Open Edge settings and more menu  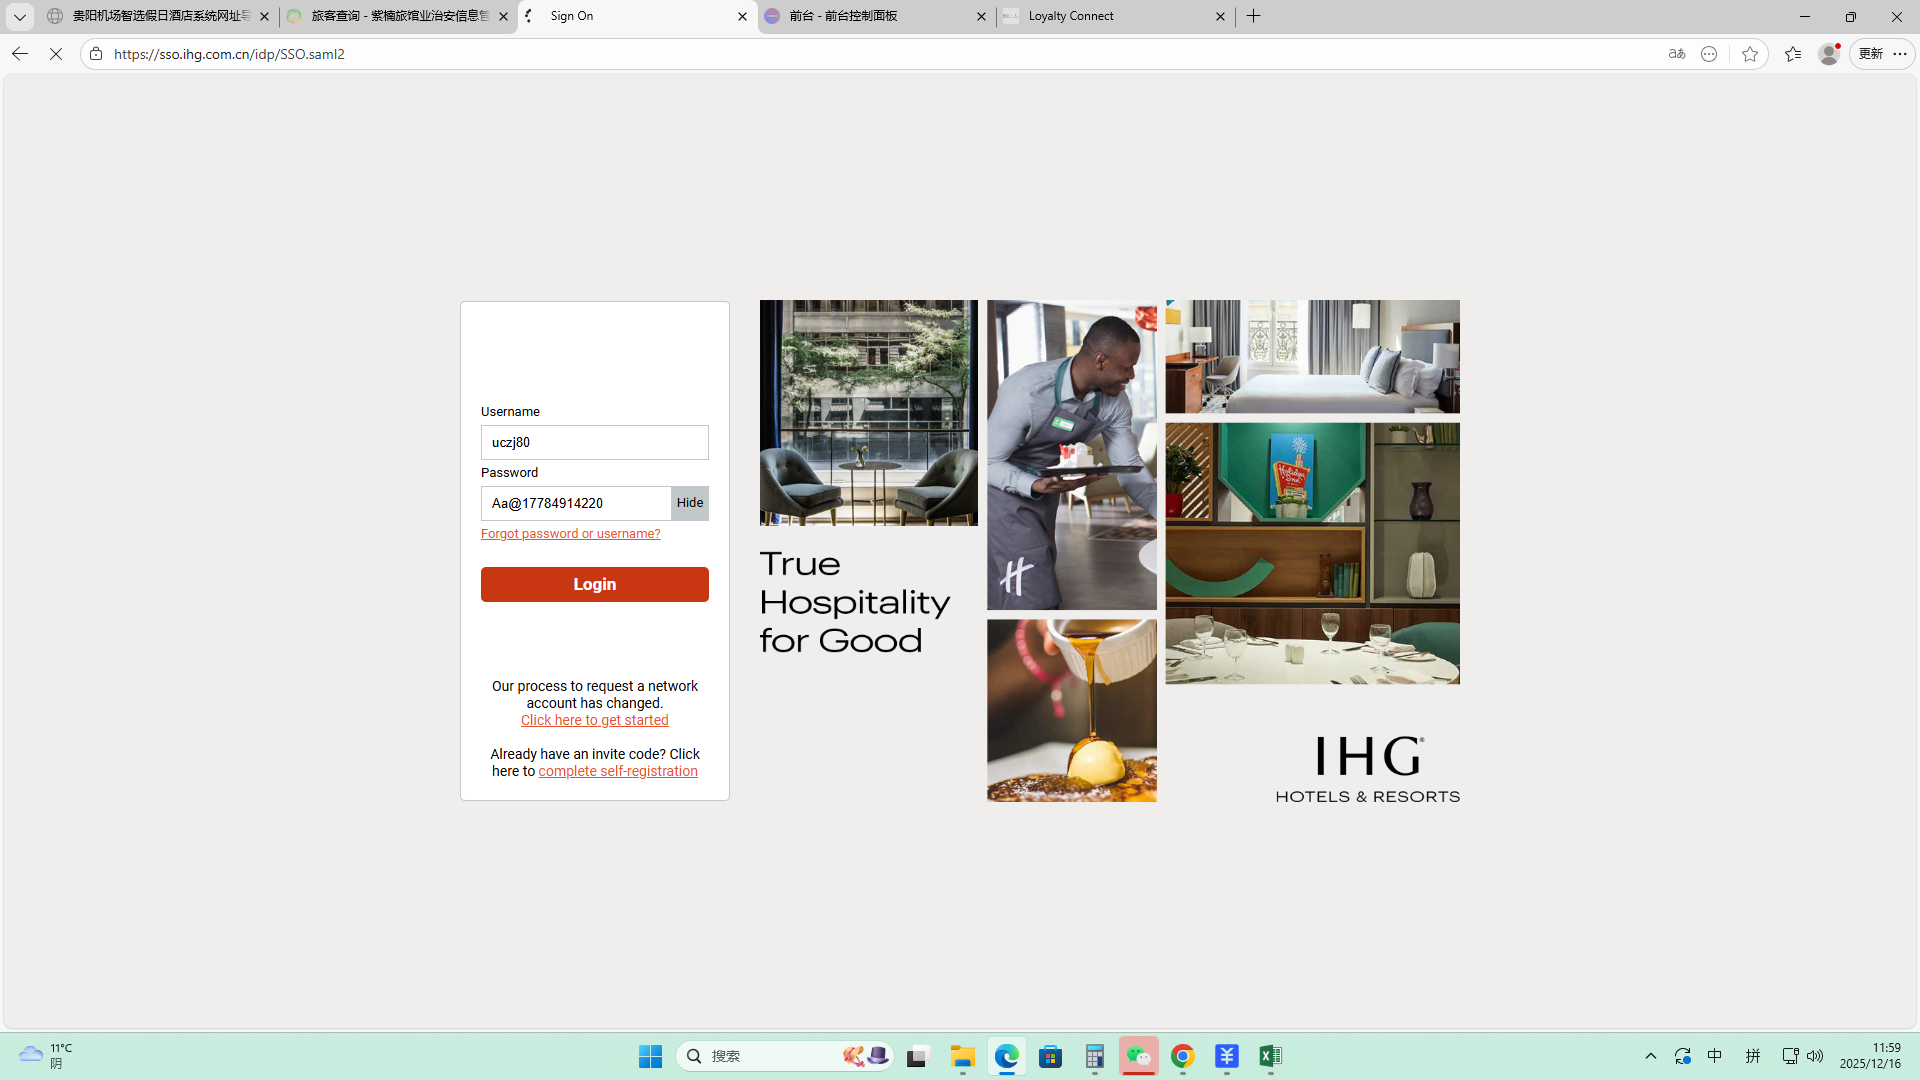pyautogui.click(x=1900, y=54)
